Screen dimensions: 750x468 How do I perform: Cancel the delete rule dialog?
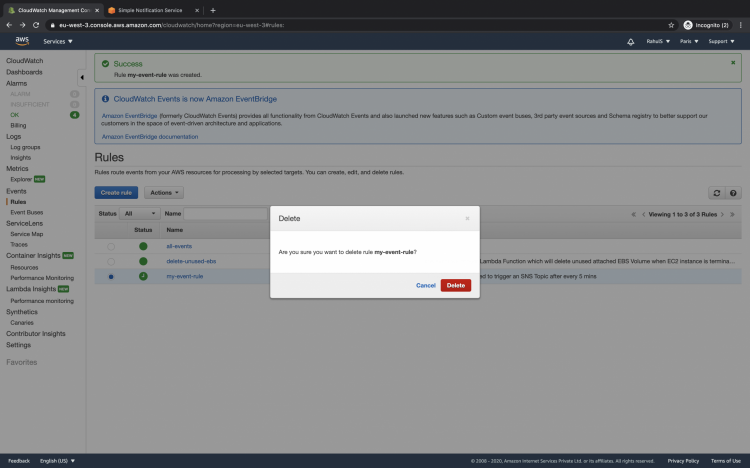point(425,285)
